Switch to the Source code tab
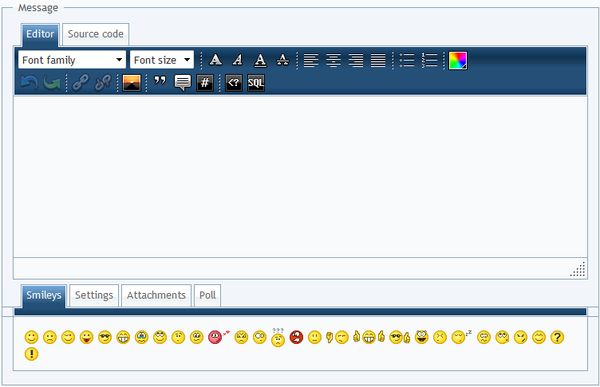This screenshot has width=600, height=387. 95,34
